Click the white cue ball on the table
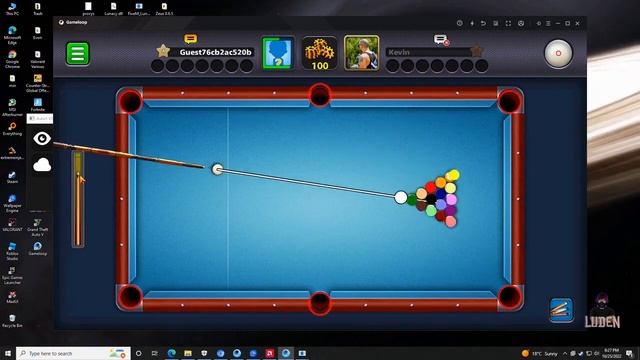The width and height of the screenshot is (640, 360). tap(218, 169)
